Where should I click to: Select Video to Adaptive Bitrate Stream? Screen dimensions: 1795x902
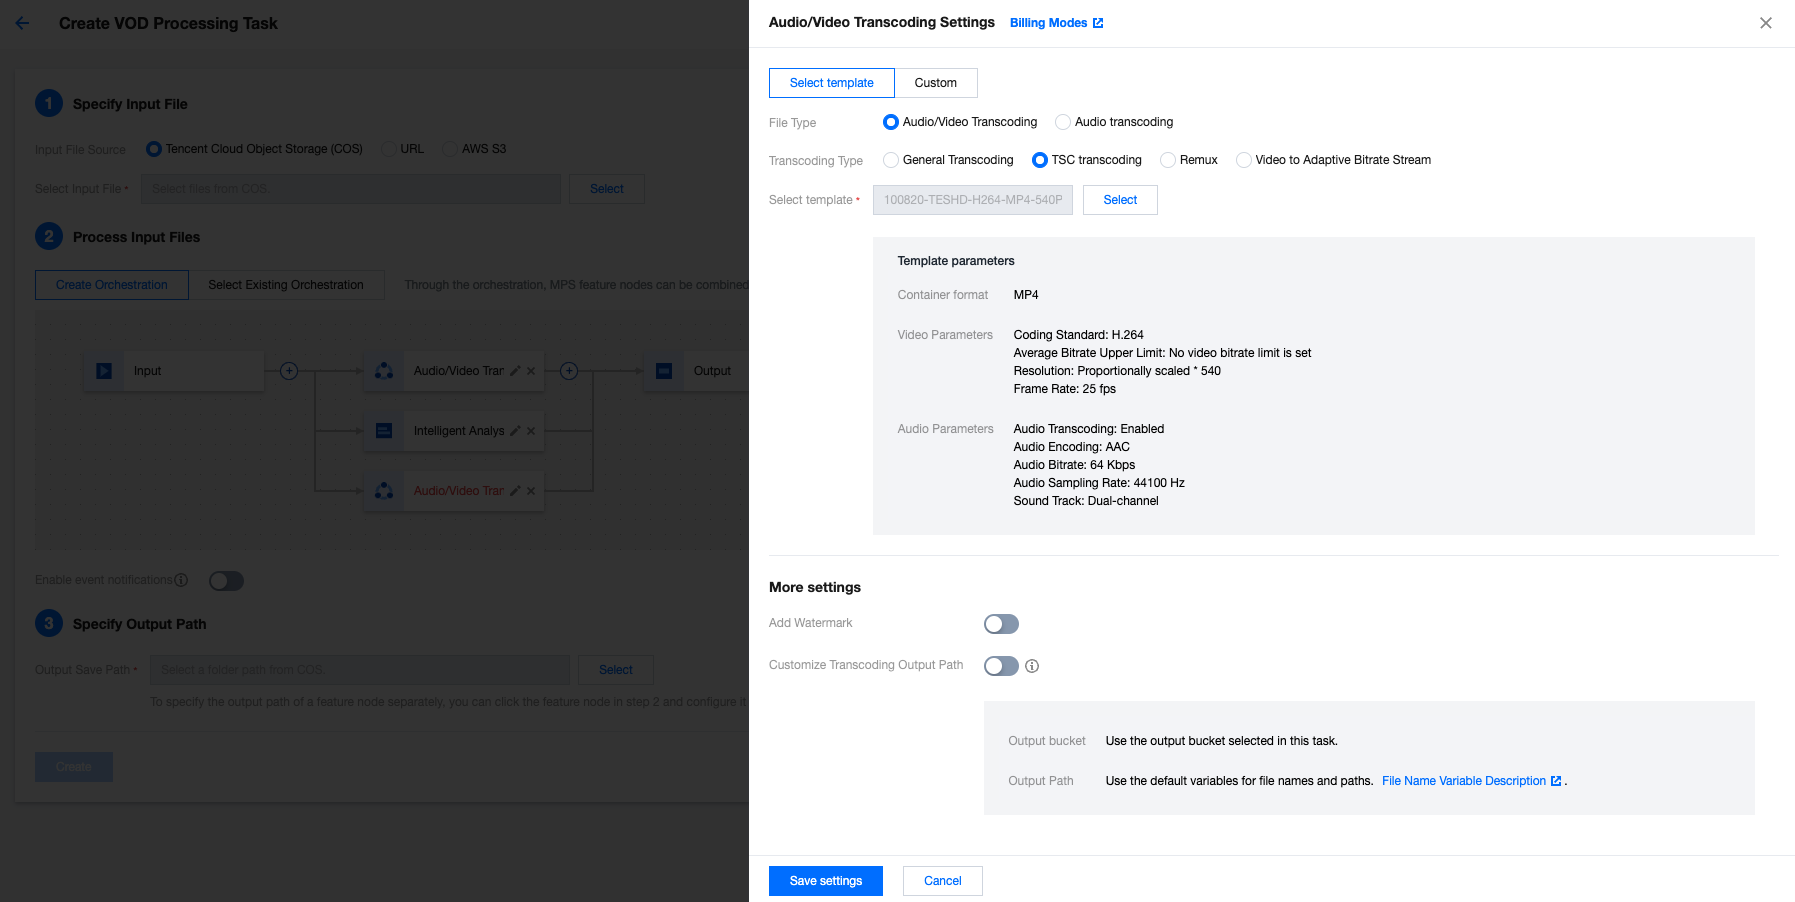[x=1244, y=160]
